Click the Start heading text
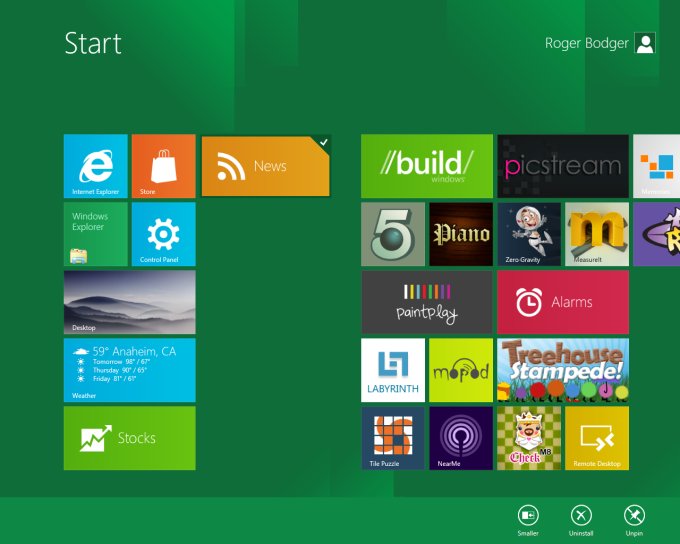The height and width of the screenshot is (544, 680). (93, 43)
